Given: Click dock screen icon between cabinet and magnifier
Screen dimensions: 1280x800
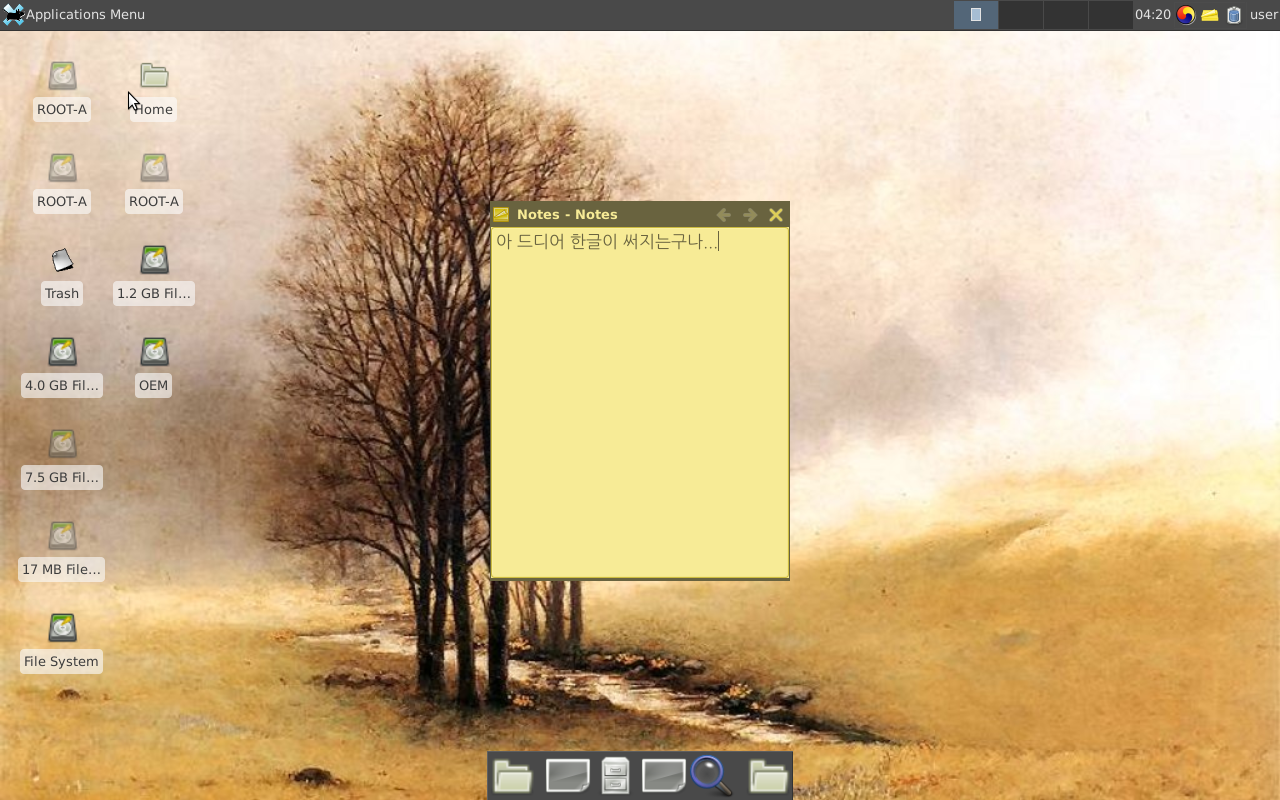Looking at the screenshot, I should (663, 776).
